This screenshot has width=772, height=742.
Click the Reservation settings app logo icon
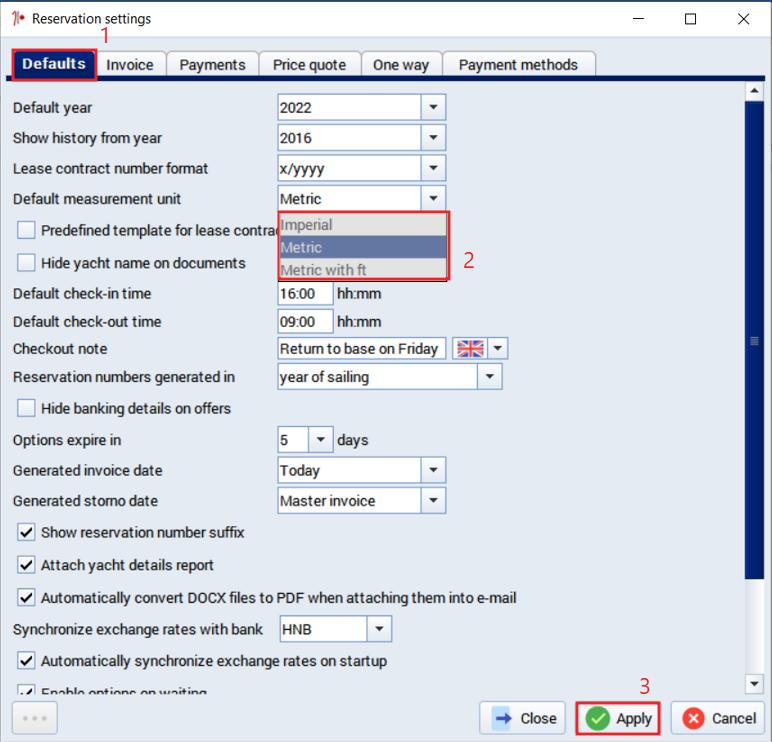(x=18, y=19)
